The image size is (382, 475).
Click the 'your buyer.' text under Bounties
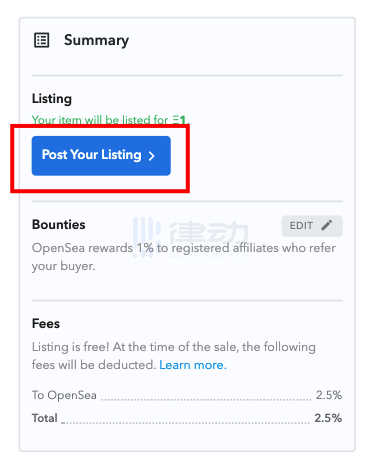pos(64,266)
